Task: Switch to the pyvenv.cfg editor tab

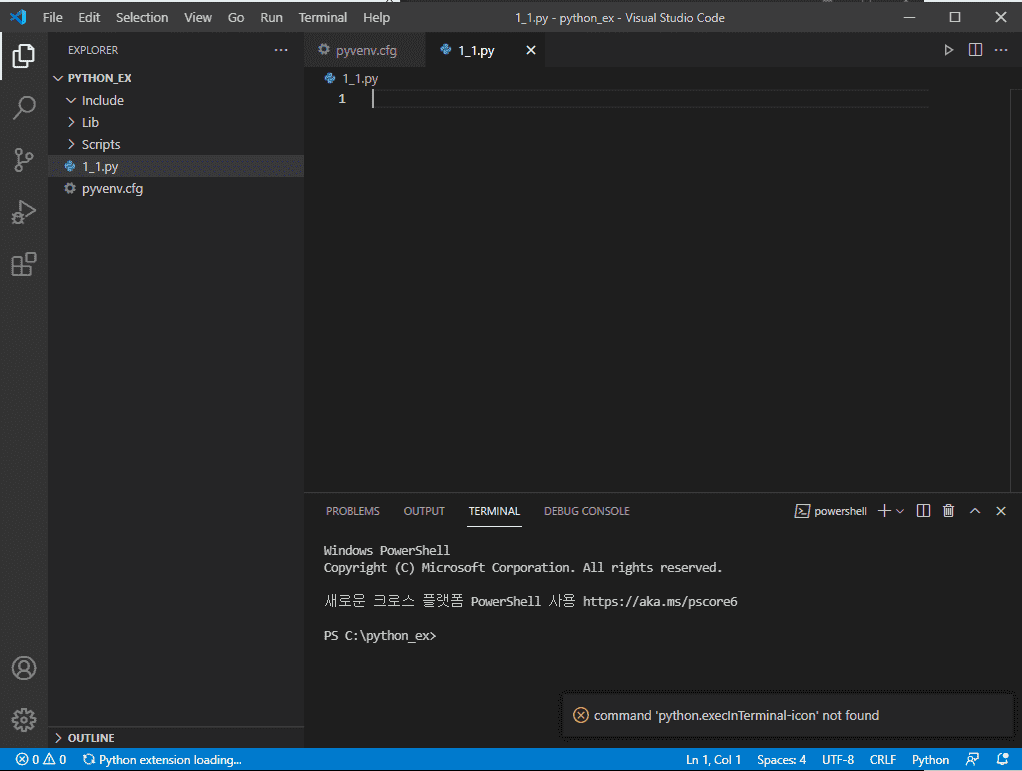Action: pos(365,50)
